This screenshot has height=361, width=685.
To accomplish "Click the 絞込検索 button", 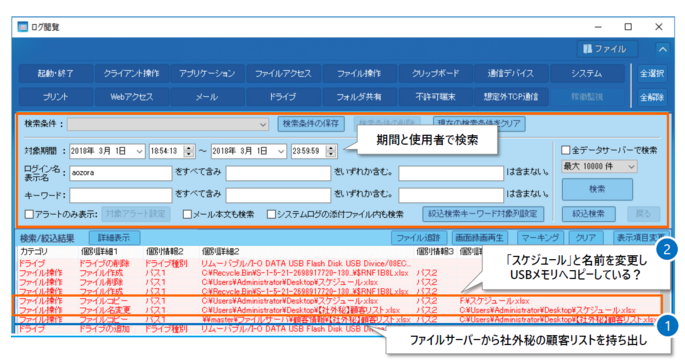I will pyautogui.click(x=588, y=214).
